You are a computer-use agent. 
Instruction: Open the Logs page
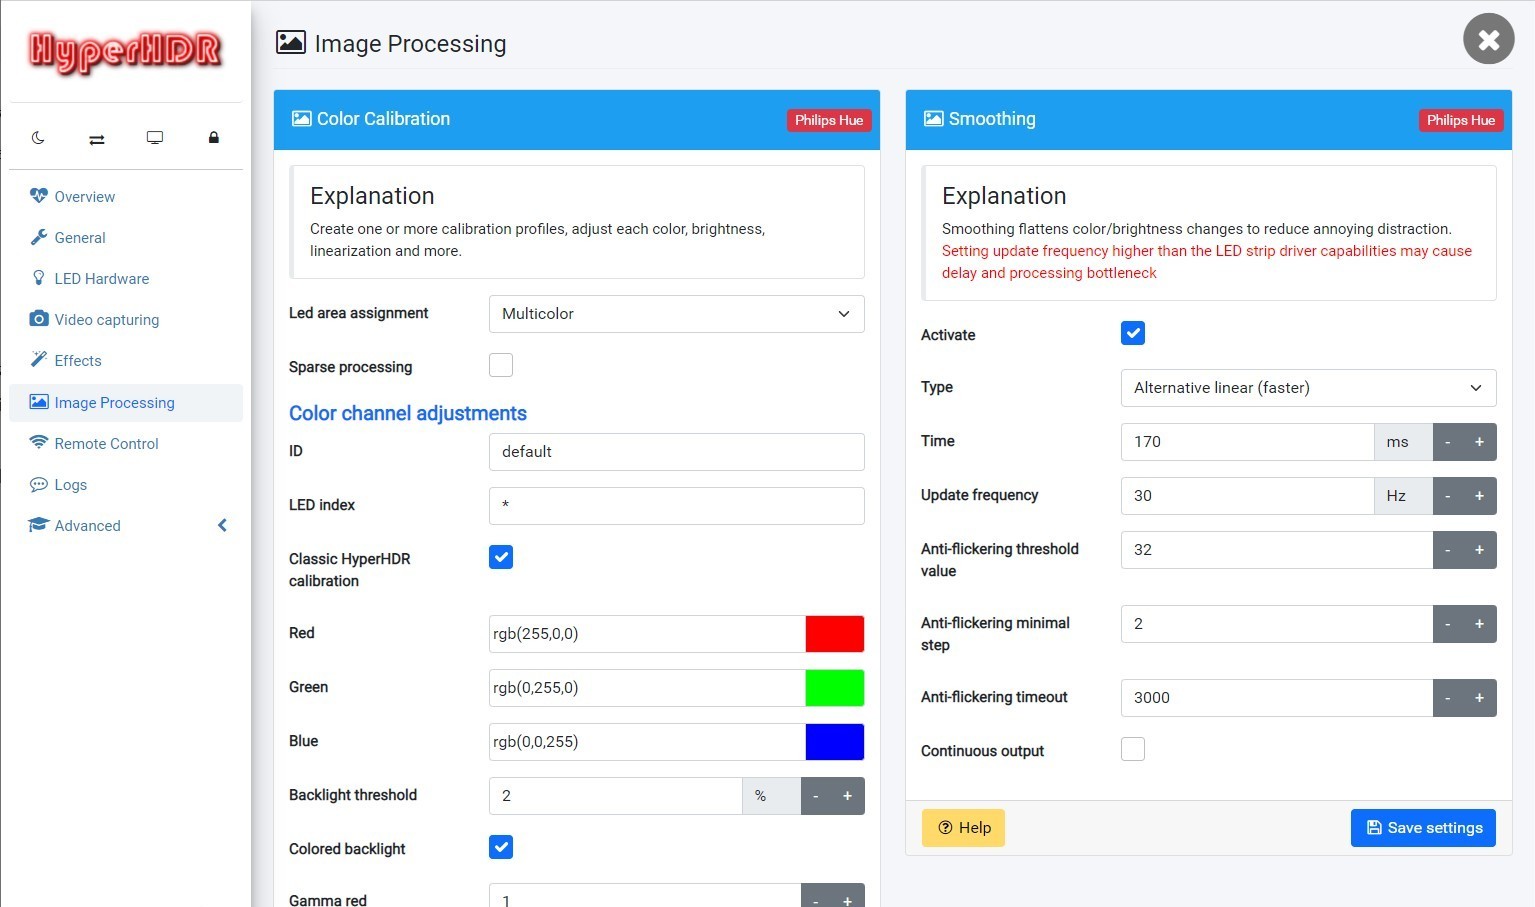click(x=71, y=484)
